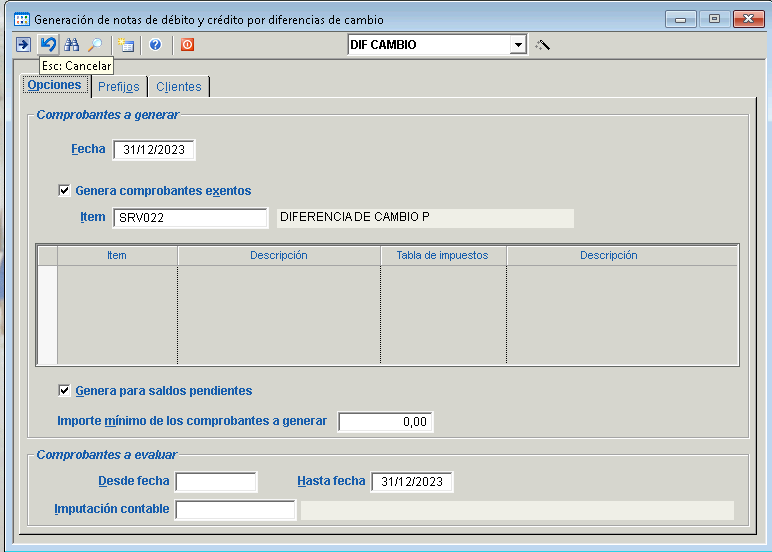
Task: Focus the Importe mínimo amount field
Action: pos(385,422)
